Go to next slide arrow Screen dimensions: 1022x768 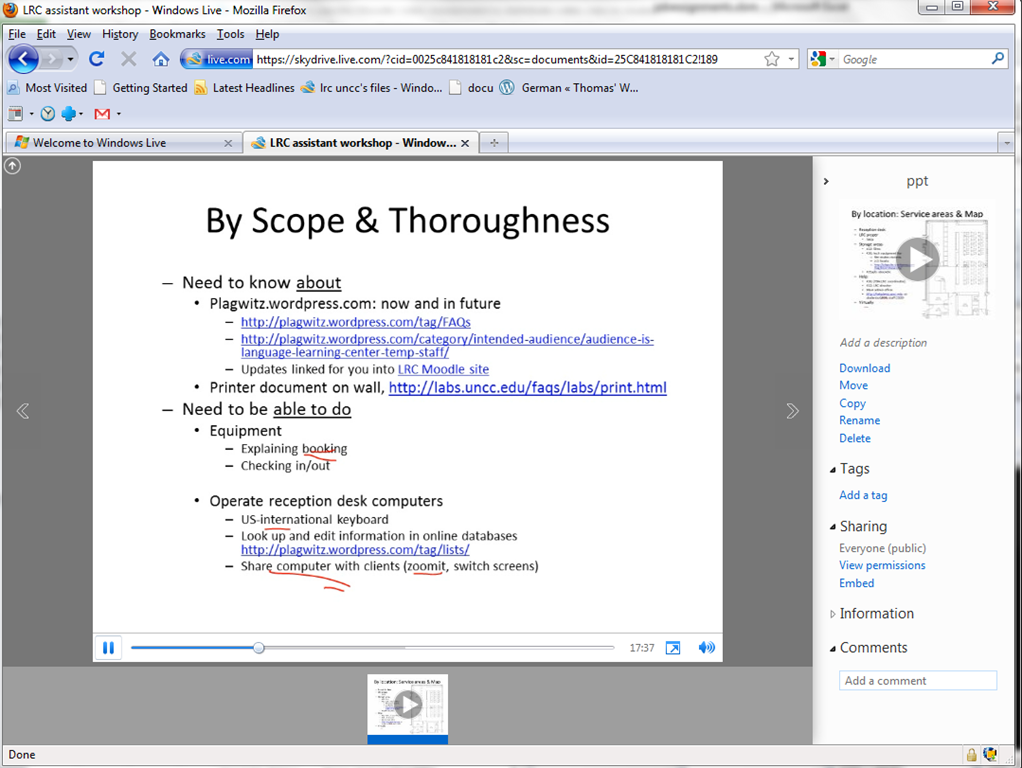(x=792, y=411)
